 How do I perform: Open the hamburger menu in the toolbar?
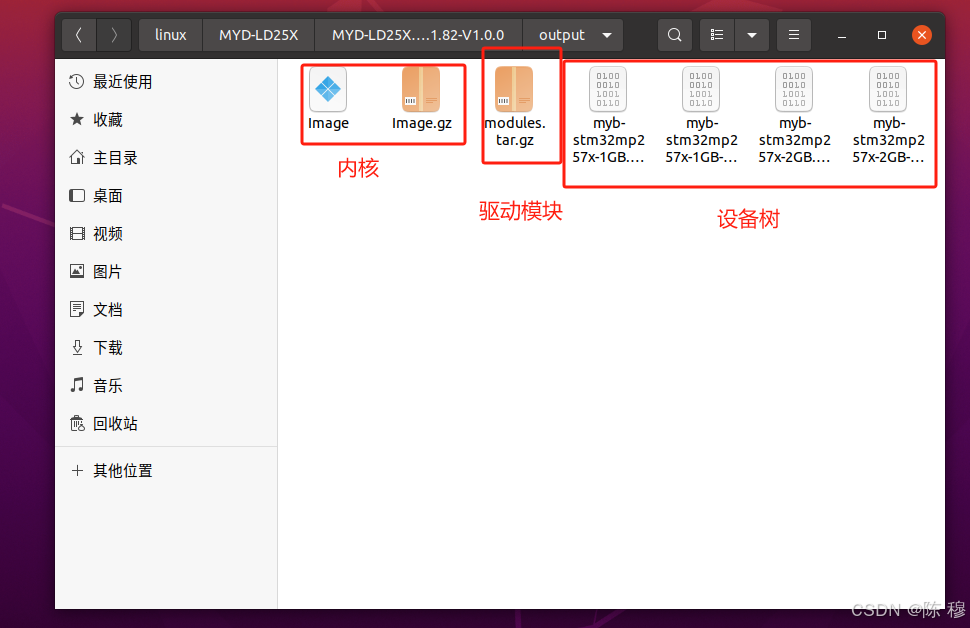click(x=793, y=34)
